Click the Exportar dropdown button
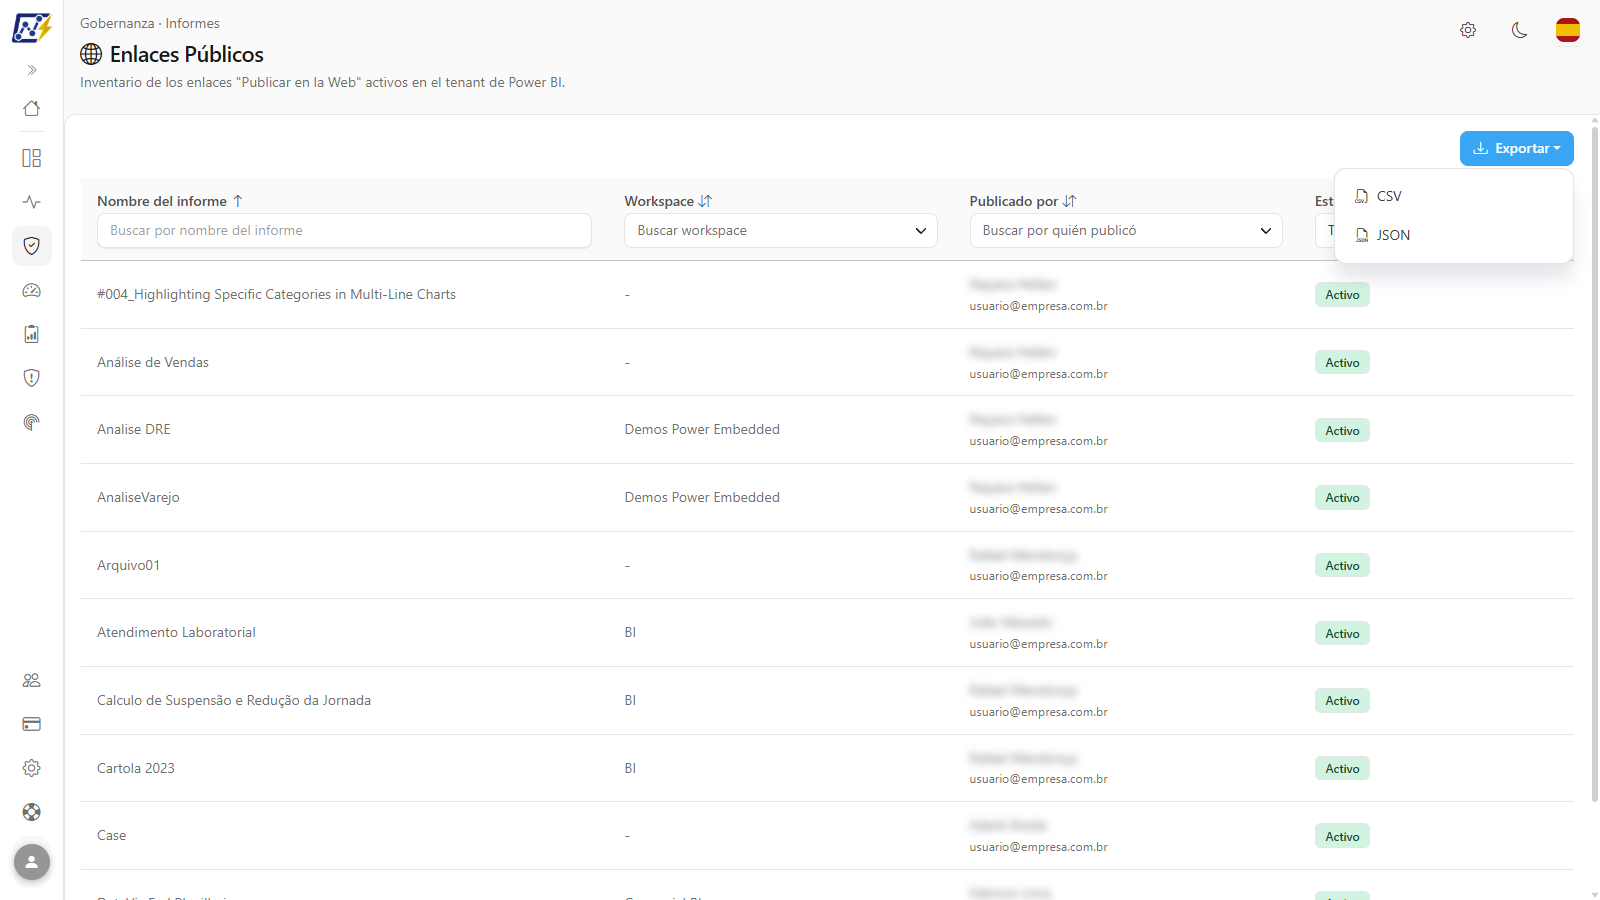1600x900 pixels. click(x=1517, y=148)
